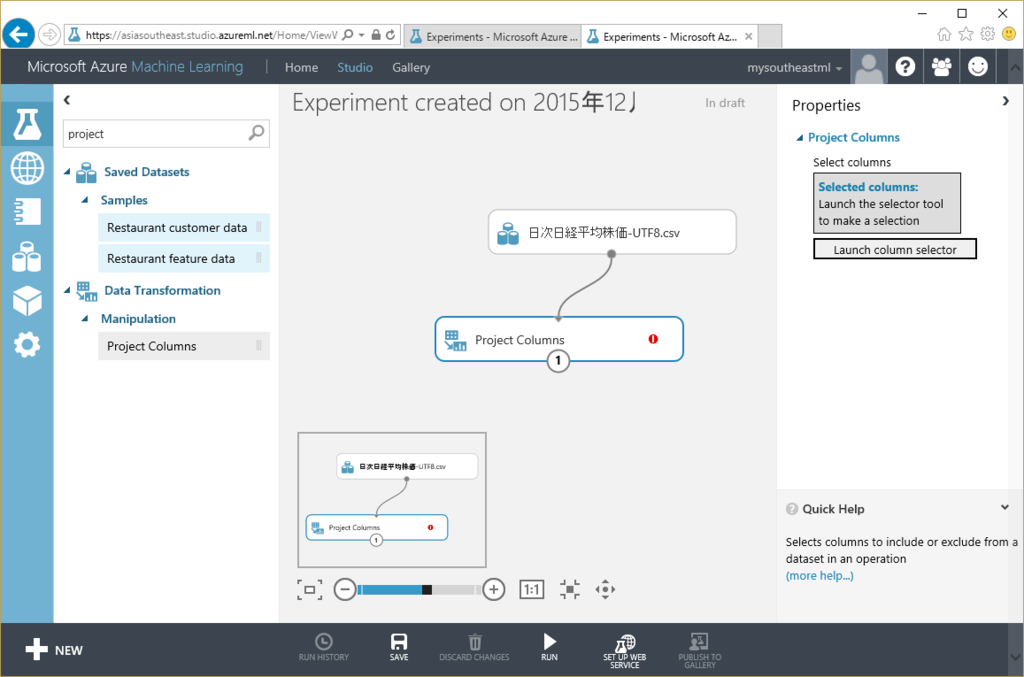
Task: Collapse the Samples tree node
Action: point(84,200)
